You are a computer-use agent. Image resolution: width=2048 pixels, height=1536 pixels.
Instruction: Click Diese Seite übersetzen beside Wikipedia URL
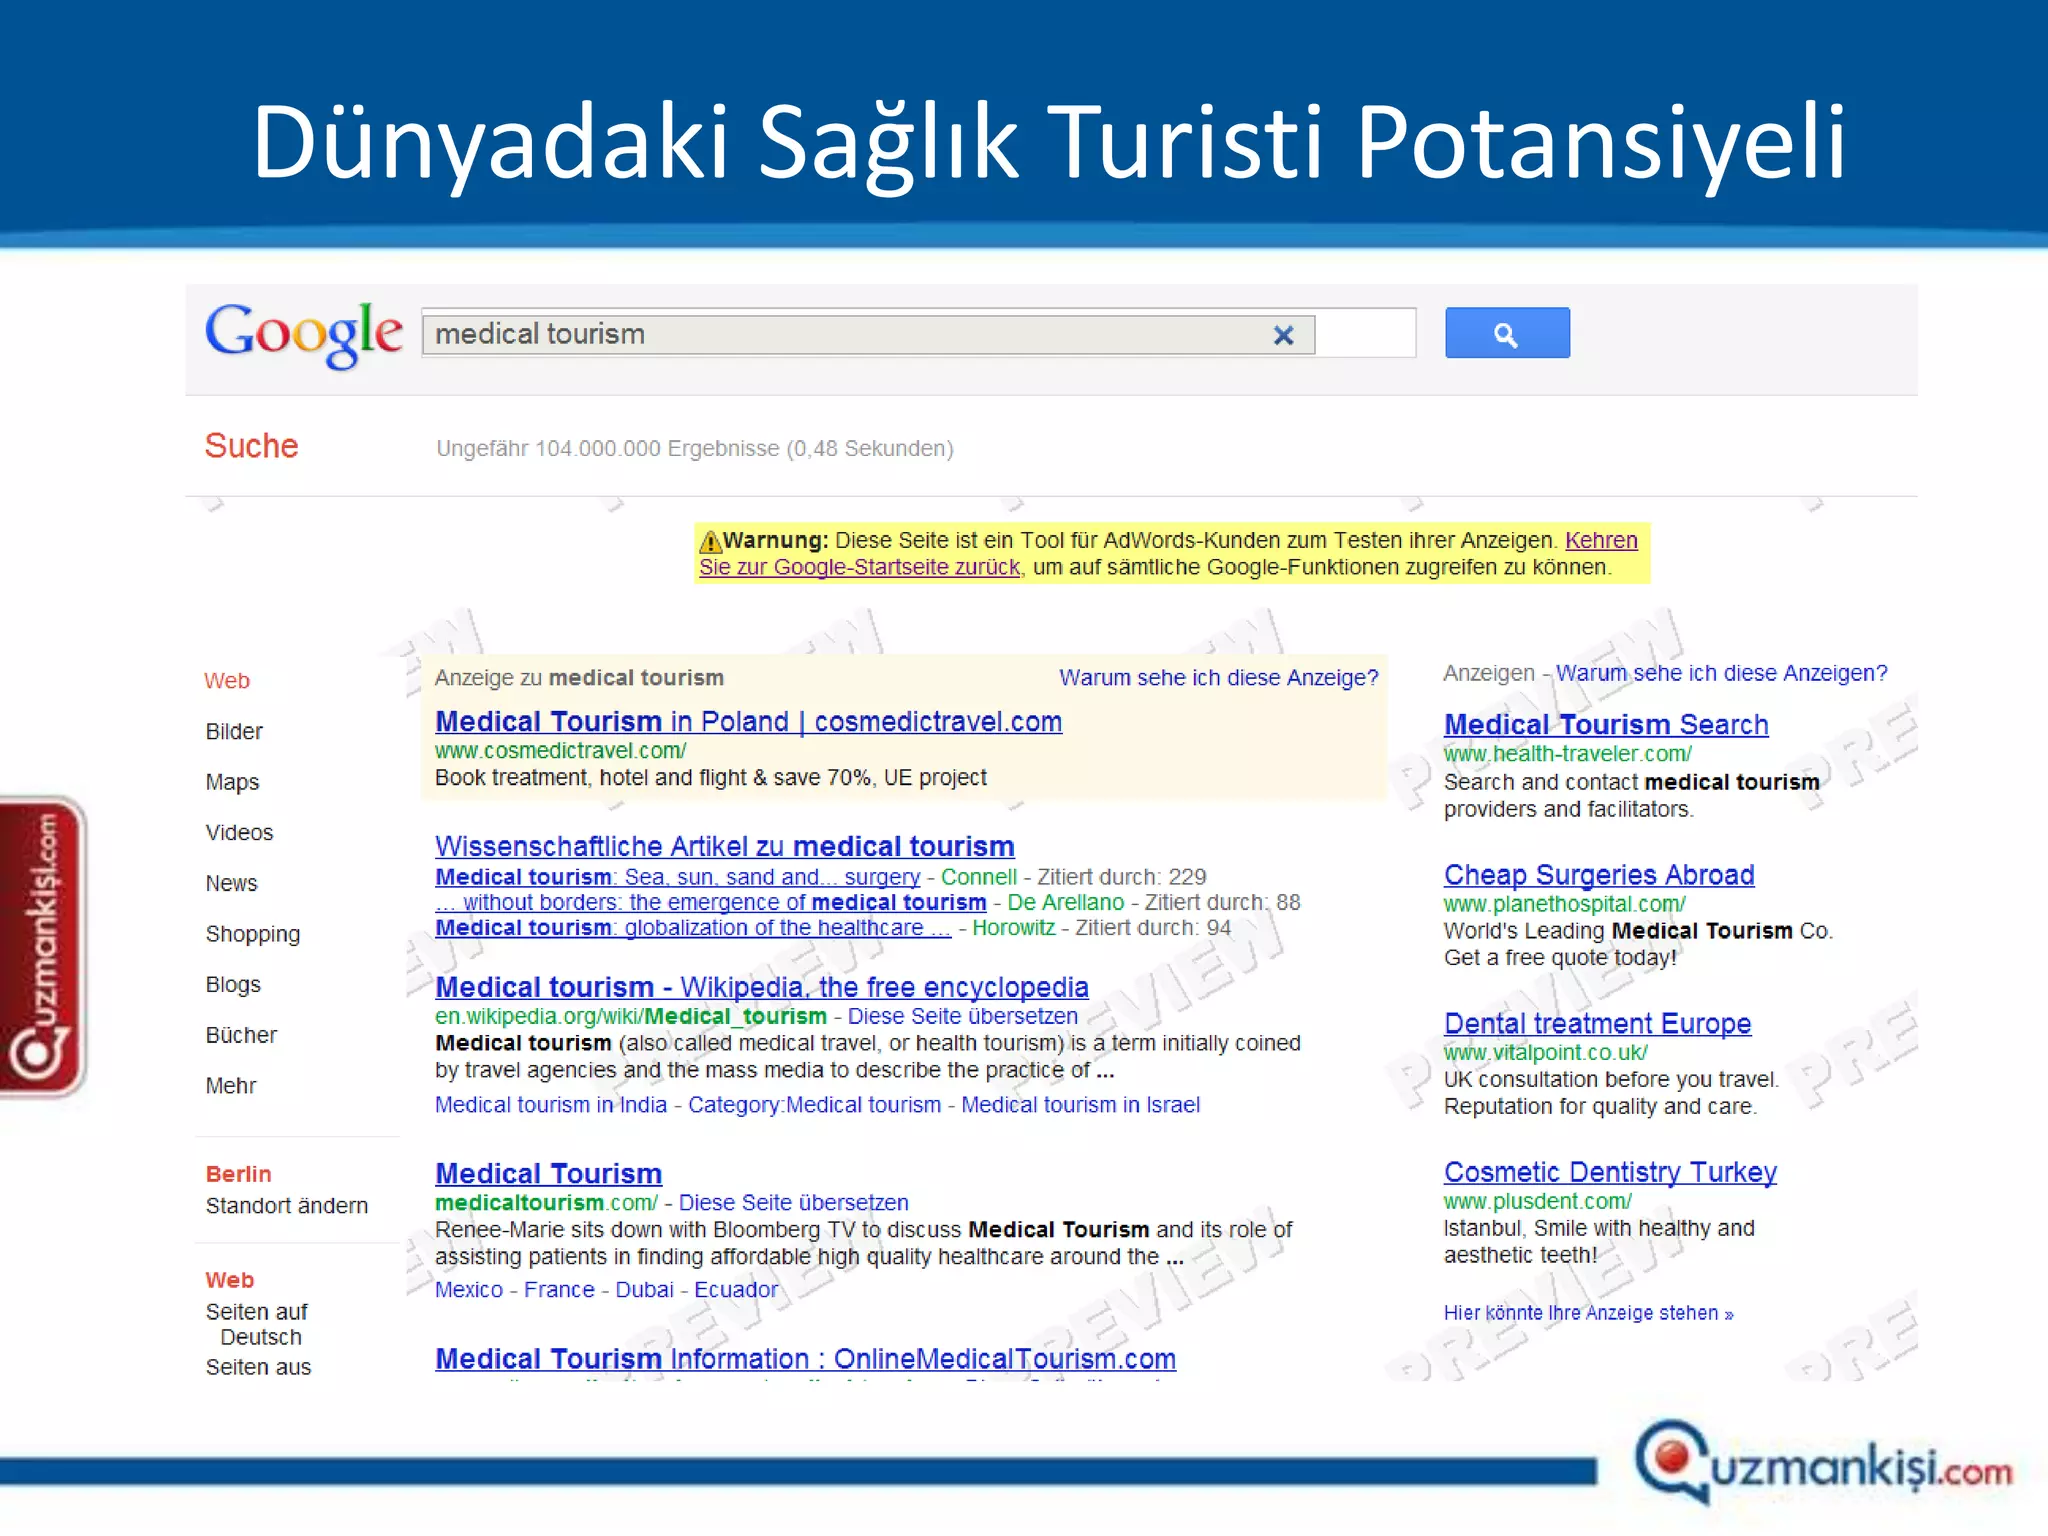(x=963, y=1017)
